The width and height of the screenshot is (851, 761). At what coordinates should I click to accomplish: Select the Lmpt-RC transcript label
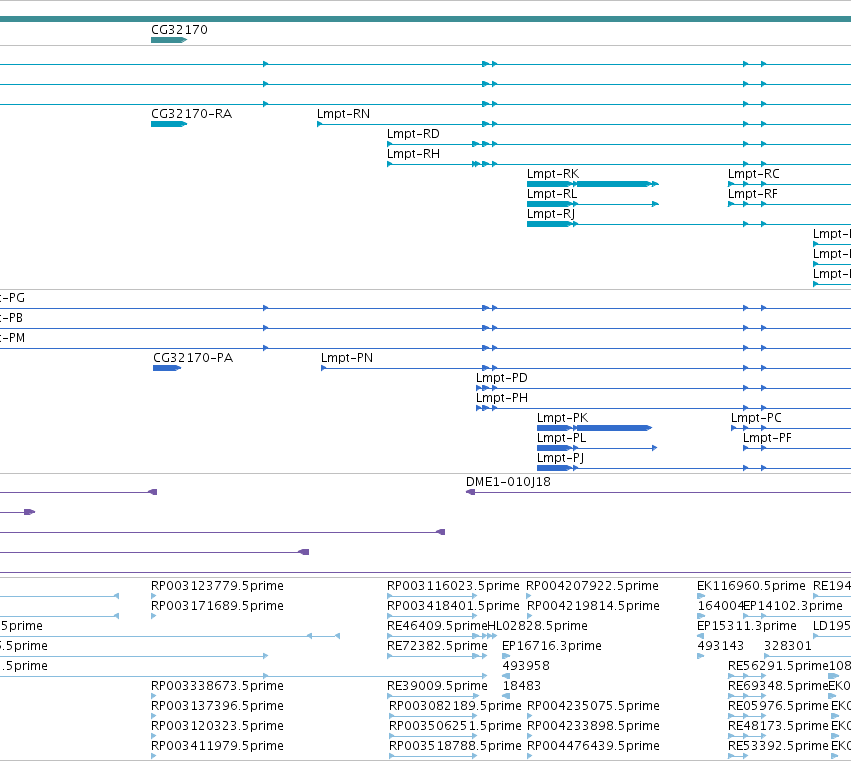point(754,174)
